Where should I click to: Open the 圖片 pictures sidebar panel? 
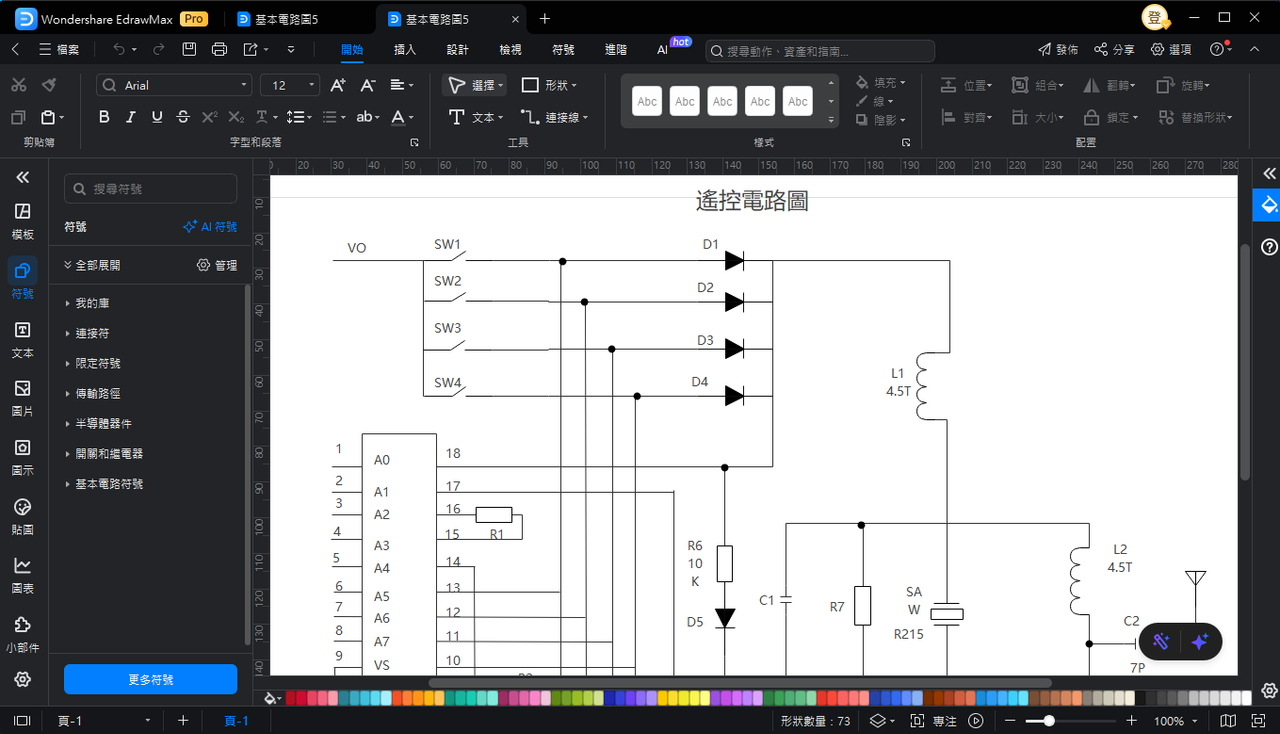pyautogui.click(x=22, y=397)
